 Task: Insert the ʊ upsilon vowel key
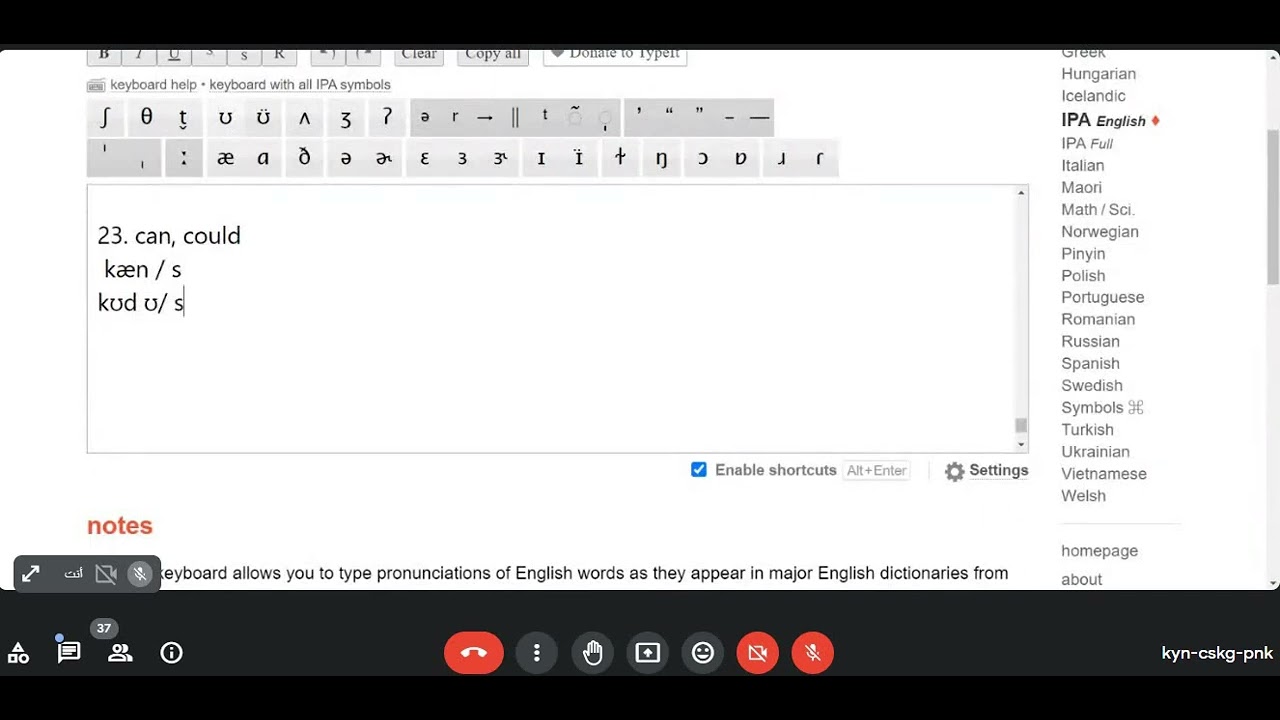tap(225, 117)
